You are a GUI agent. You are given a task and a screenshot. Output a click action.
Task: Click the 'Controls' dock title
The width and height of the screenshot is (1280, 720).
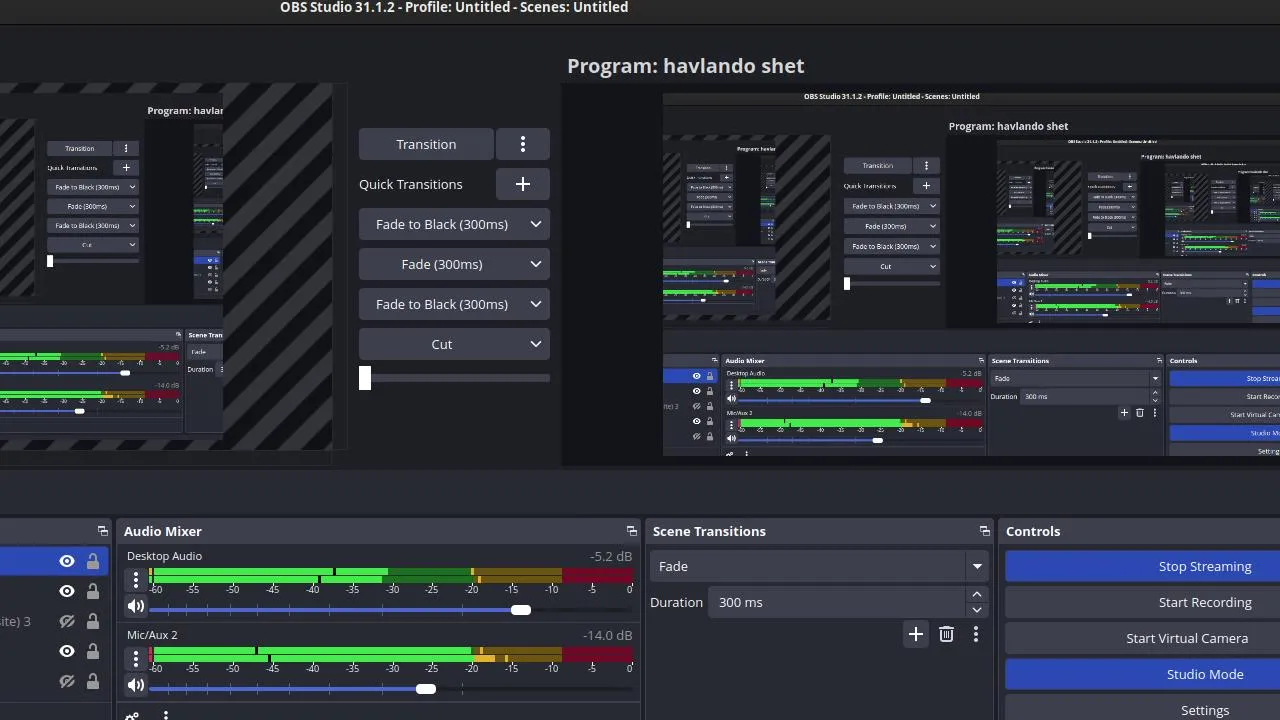pos(1033,531)
